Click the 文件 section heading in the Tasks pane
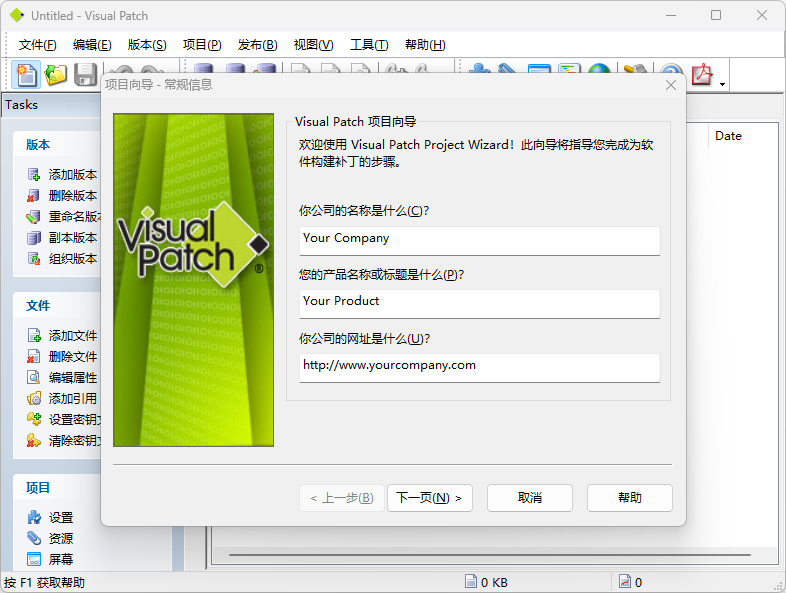This screenshot has height=593, width=786. point(38,306)
